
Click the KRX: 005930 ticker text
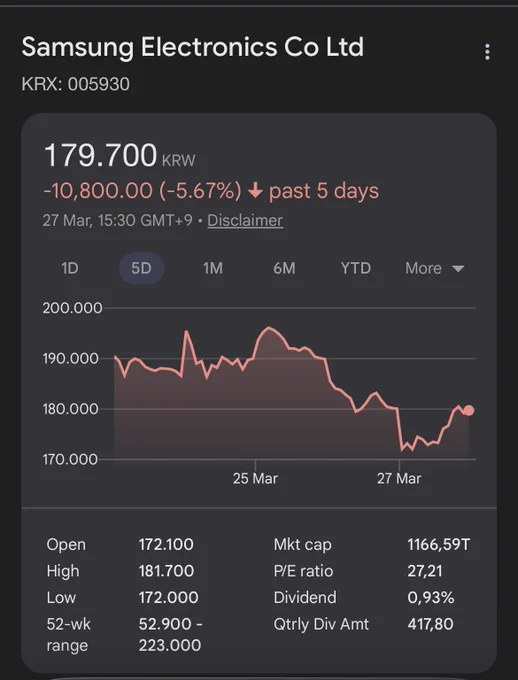pyautogui.click(x=75, y=84)
